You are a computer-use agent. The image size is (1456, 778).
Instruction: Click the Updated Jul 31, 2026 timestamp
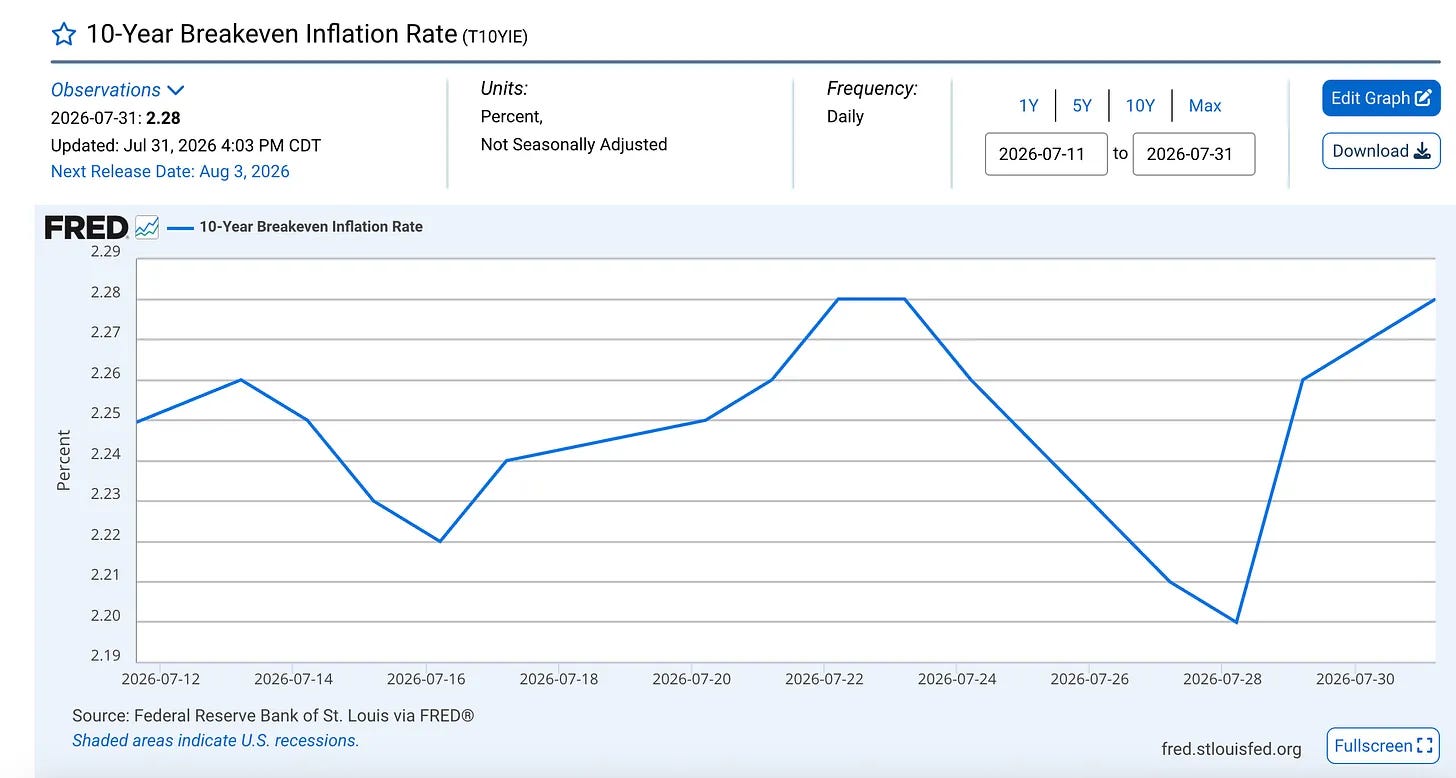pos(186,145)
